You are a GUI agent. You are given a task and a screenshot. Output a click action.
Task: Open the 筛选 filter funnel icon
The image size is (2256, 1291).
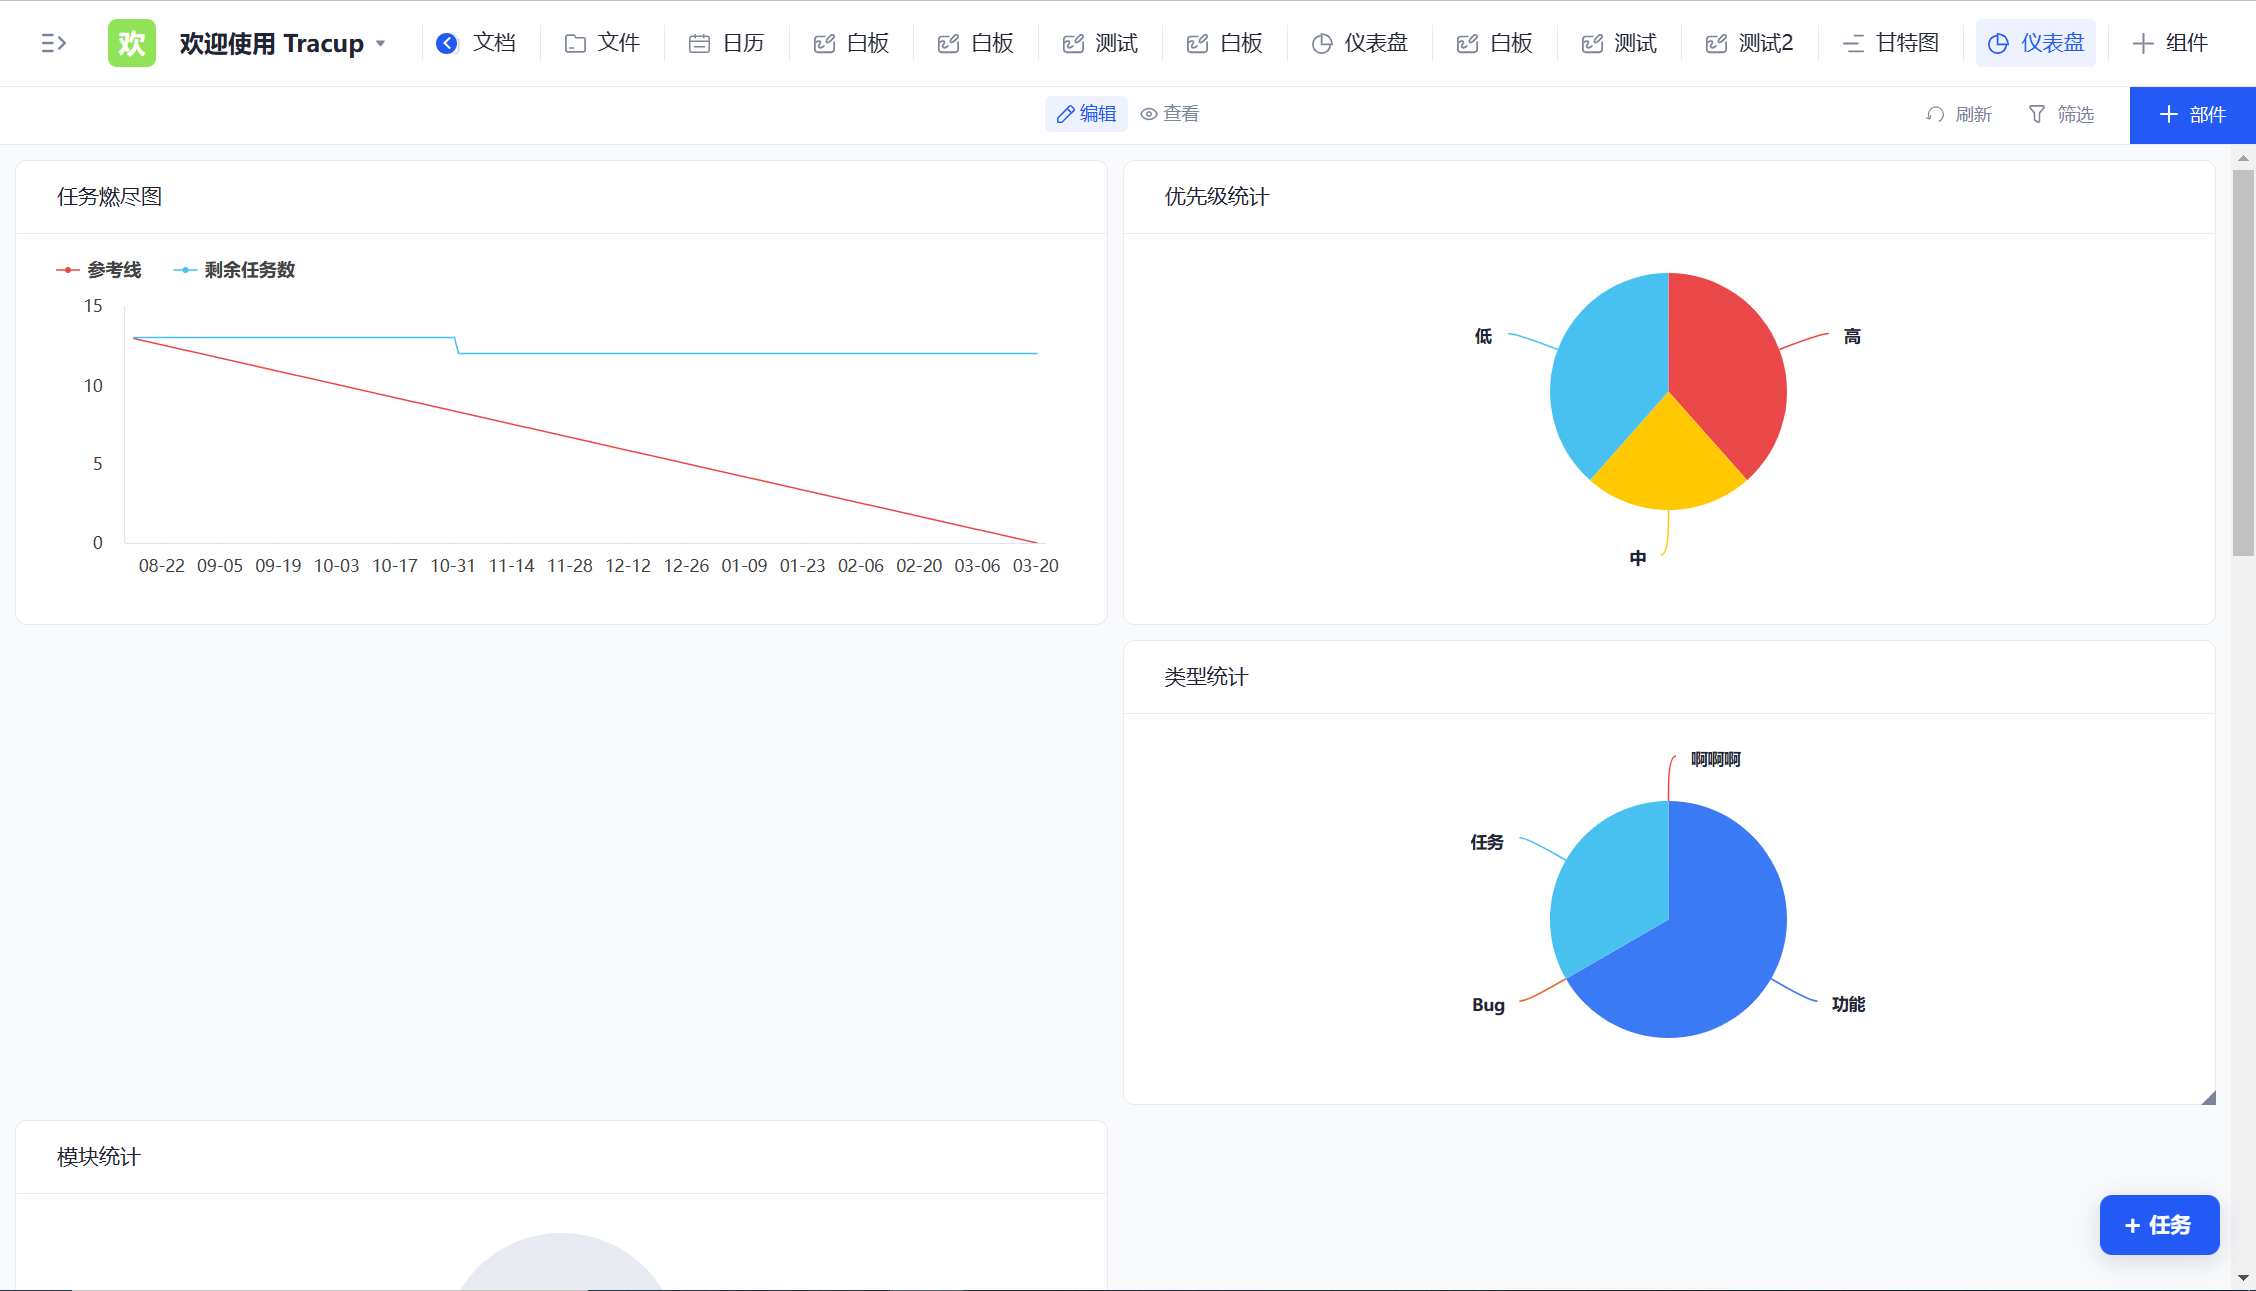[2037, 114]
